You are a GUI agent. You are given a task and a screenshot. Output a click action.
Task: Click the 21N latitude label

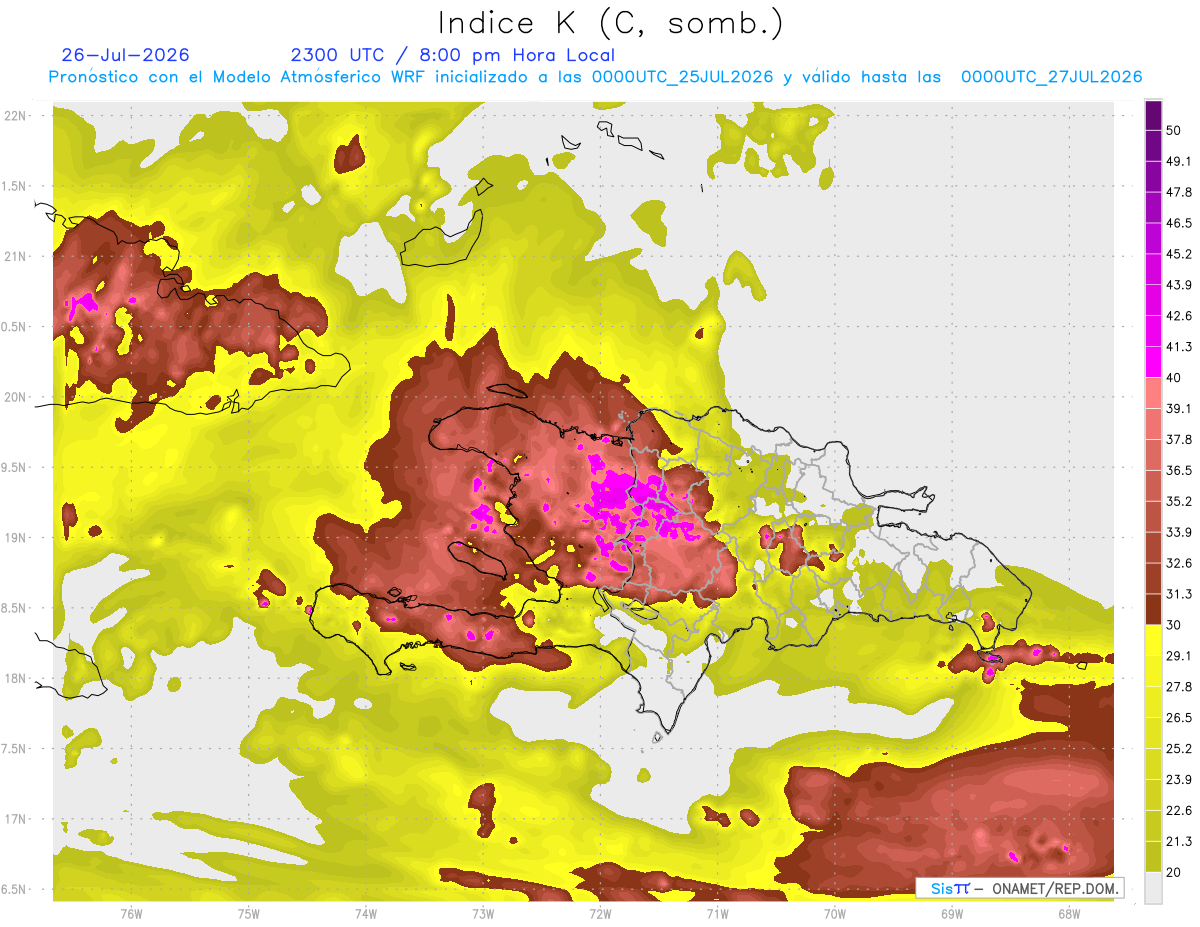[15, 256]
